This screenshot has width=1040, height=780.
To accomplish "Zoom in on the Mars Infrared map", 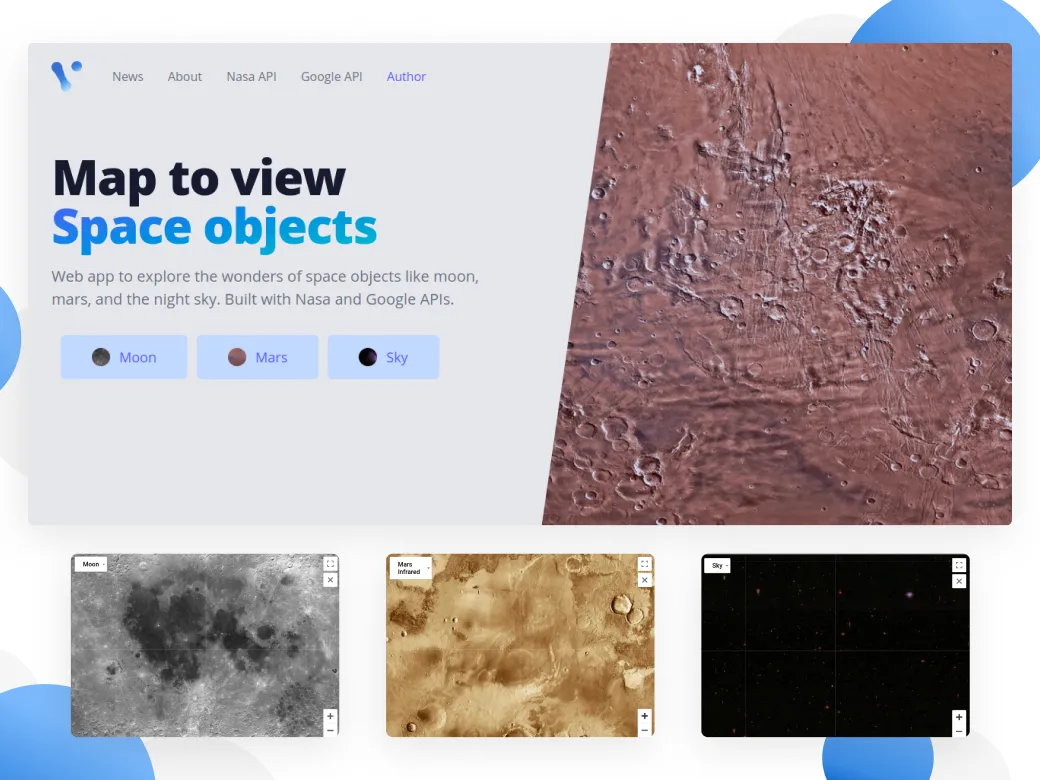I will click(645, 716).
